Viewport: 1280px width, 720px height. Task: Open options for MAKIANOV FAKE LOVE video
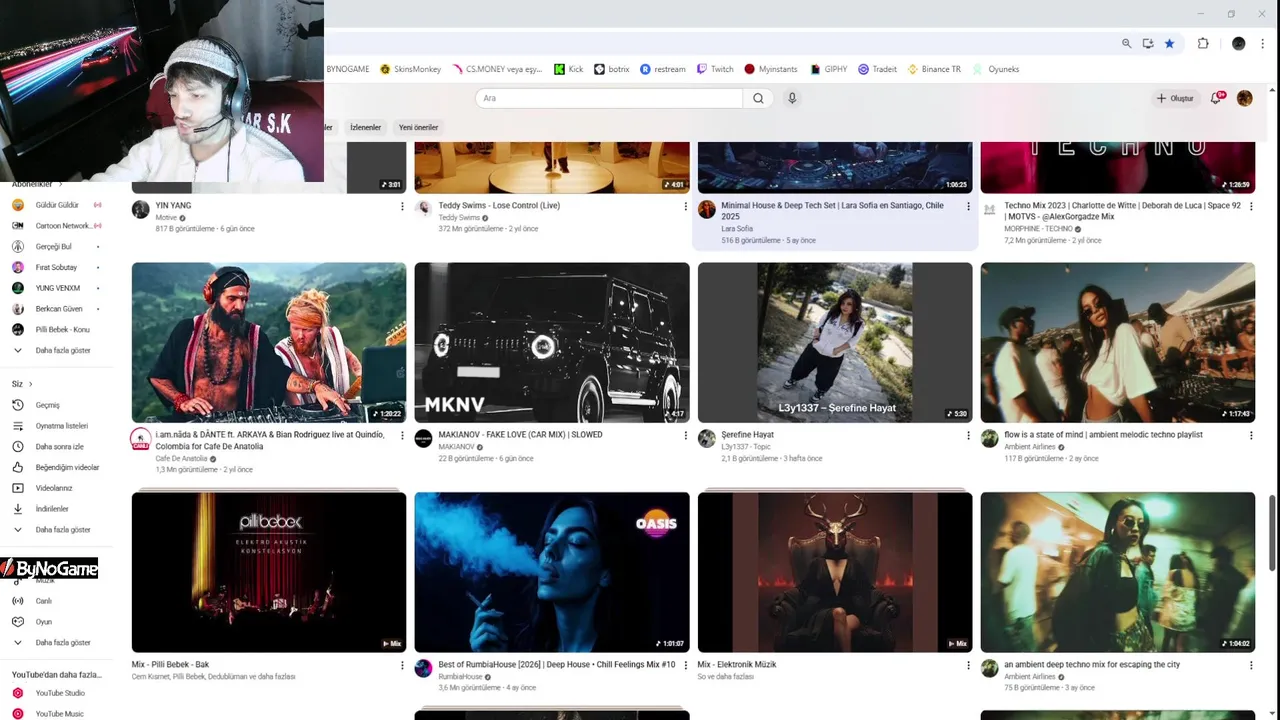685,435
